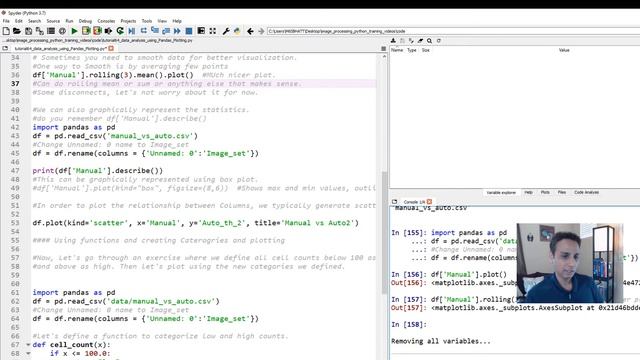This screenshot has height=360, width=640.
Task: Open the View menu
Action: click(162, 21)
